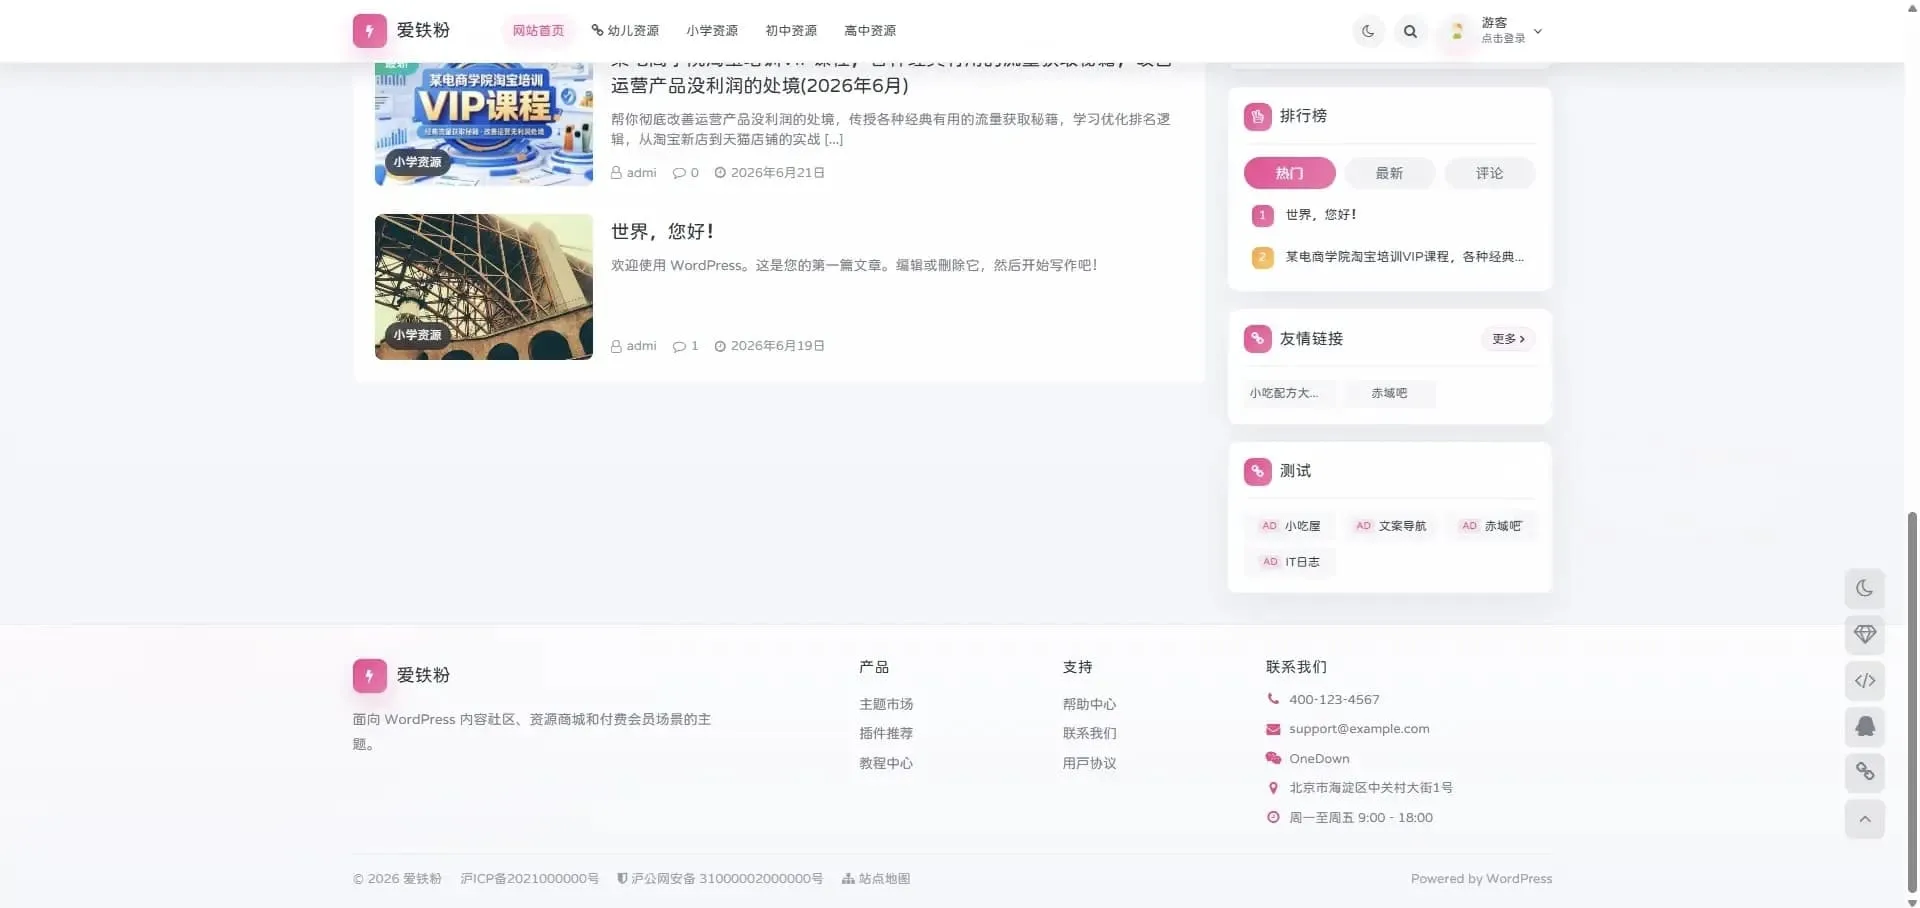This screenshot has height=908, width=1920.
Task: Open AD link 小吃屋
Action: coord(1290,525)
